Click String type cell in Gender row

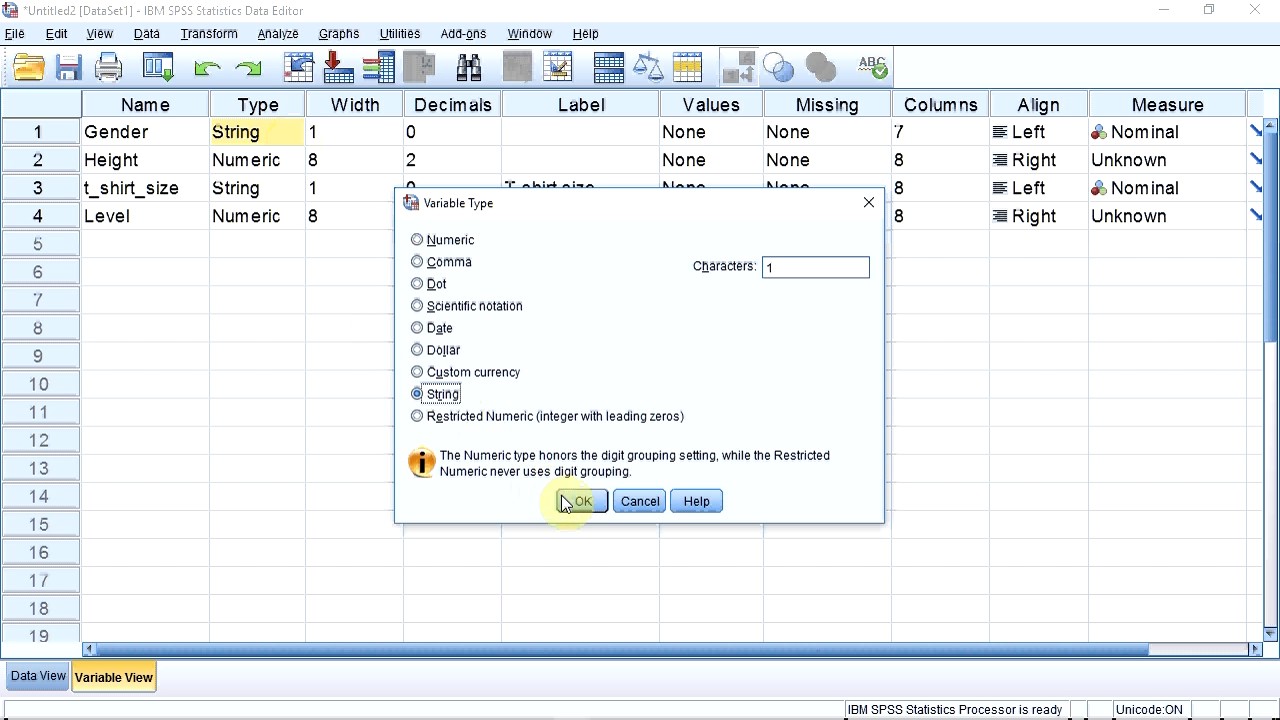tap(258, 132)
